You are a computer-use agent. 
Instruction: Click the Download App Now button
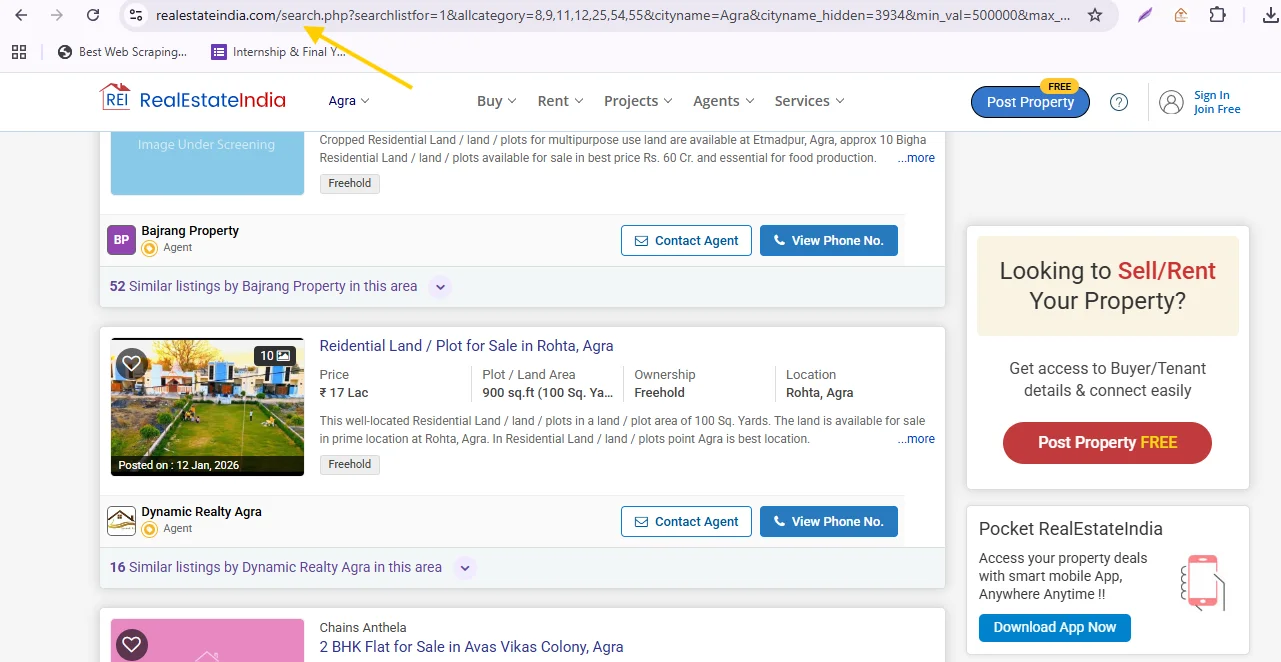point(1054,628)
